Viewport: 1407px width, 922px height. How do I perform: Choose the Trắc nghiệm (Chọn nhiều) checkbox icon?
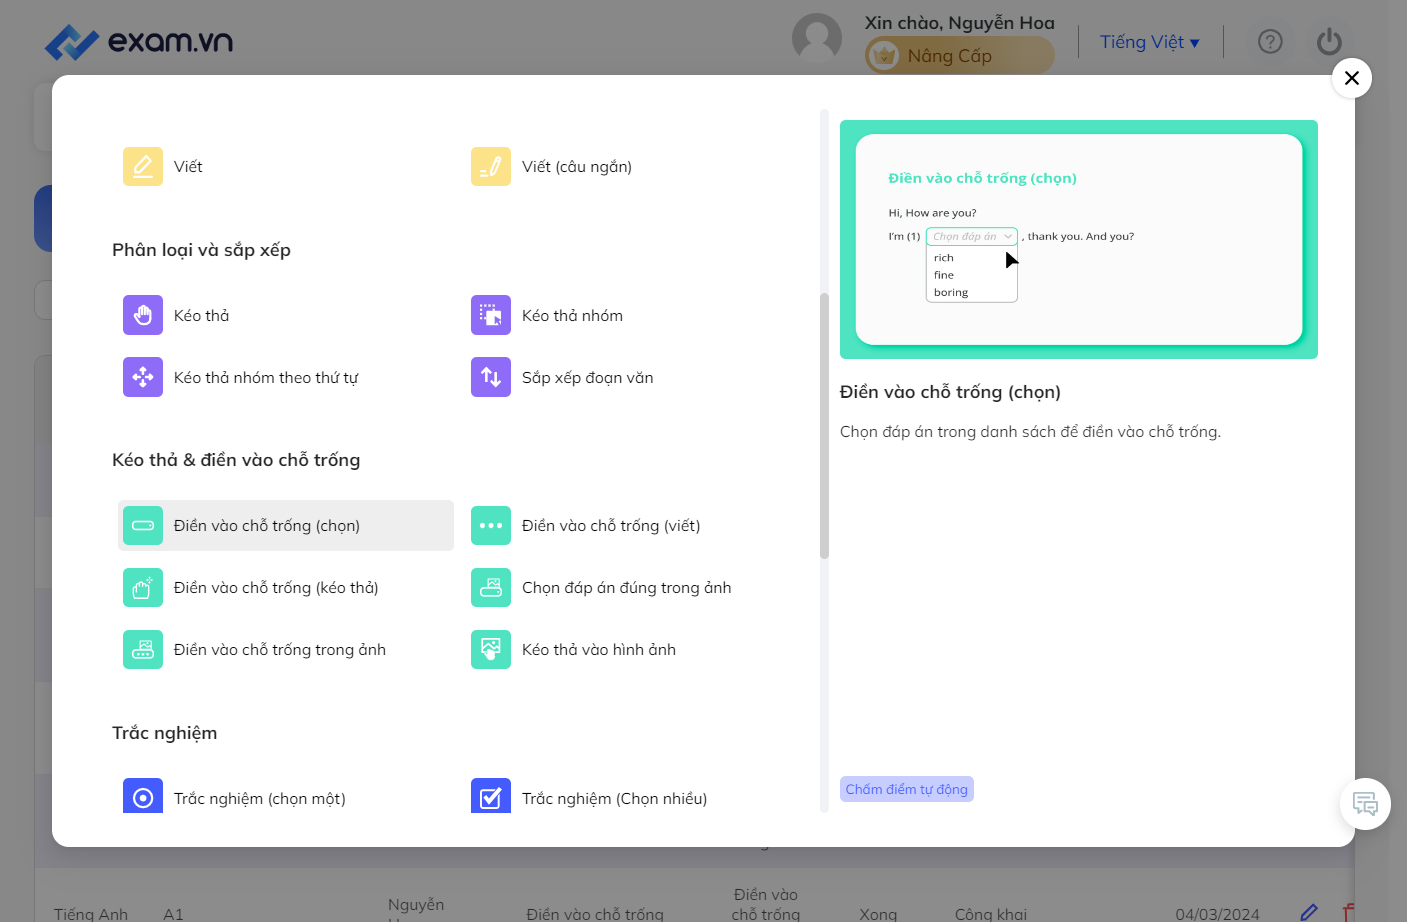(491, 796)
